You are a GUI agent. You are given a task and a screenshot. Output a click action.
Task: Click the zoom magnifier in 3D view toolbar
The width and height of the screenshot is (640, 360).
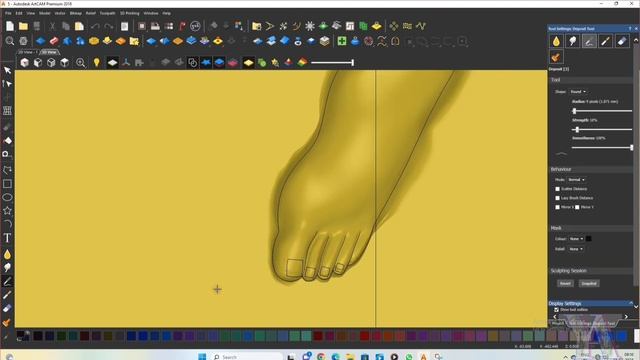click(80, 62)
